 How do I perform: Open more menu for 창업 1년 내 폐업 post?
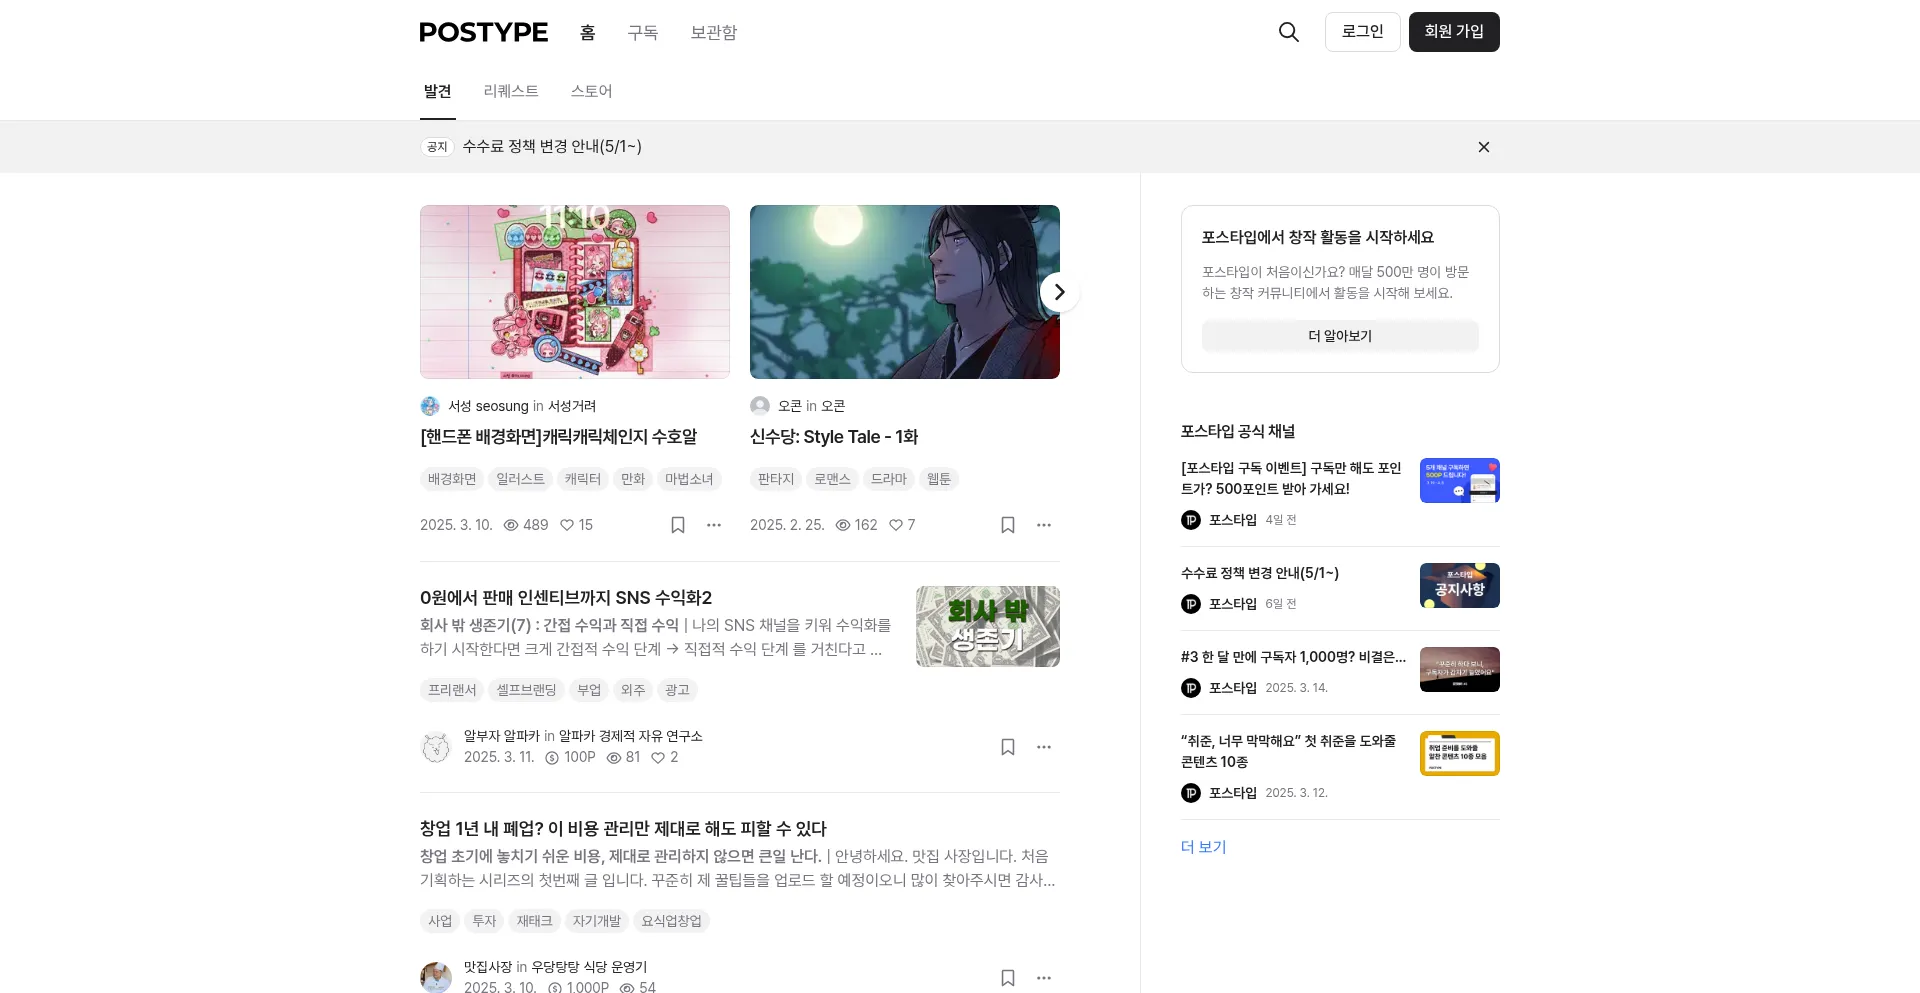point(1044,978)
